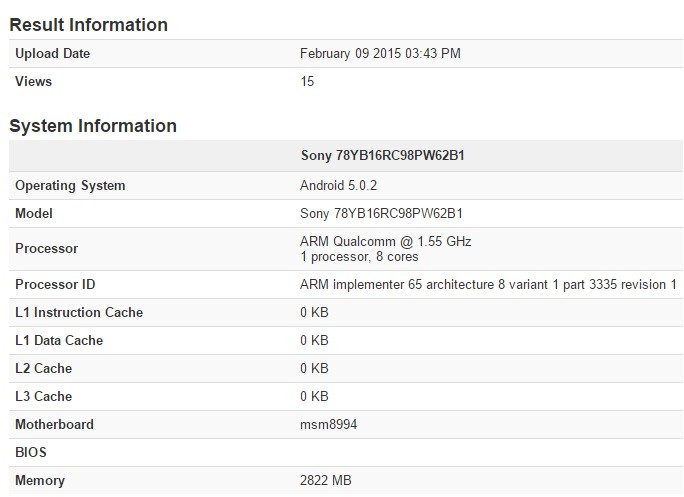
Task: Select 'February 09 2015 03:43 PM' value
Action: 380,53
